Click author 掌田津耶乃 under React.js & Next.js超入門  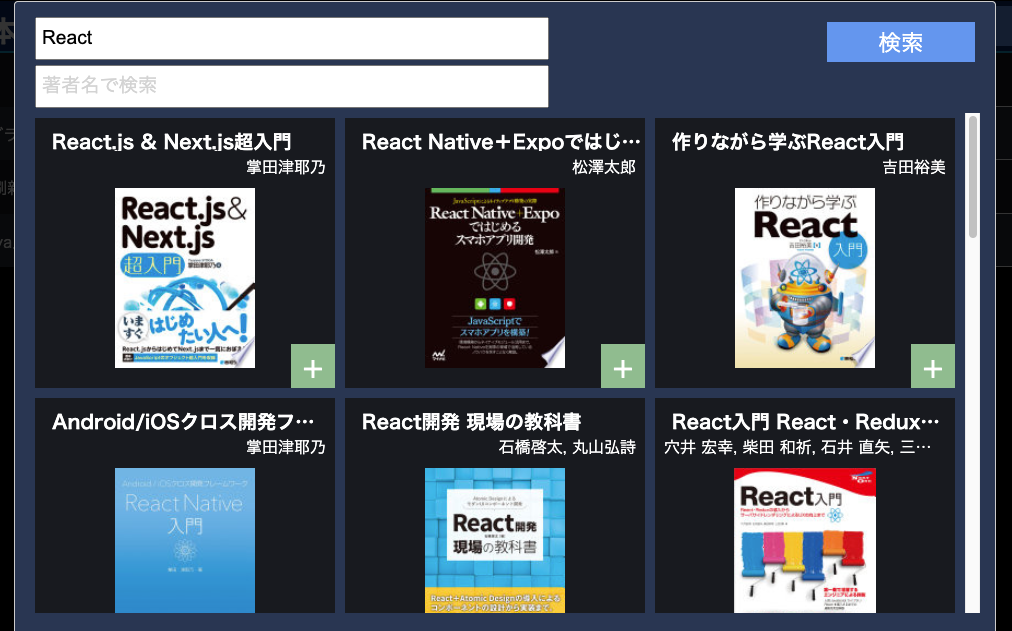click(286, 168)
